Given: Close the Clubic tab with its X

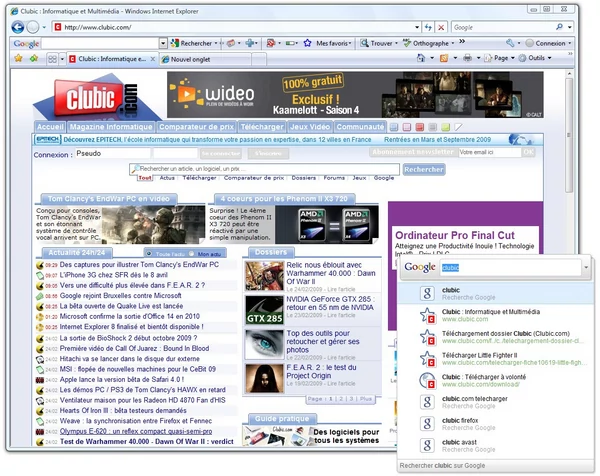Looking at the screenshot, I should click(x=153, y=59).
